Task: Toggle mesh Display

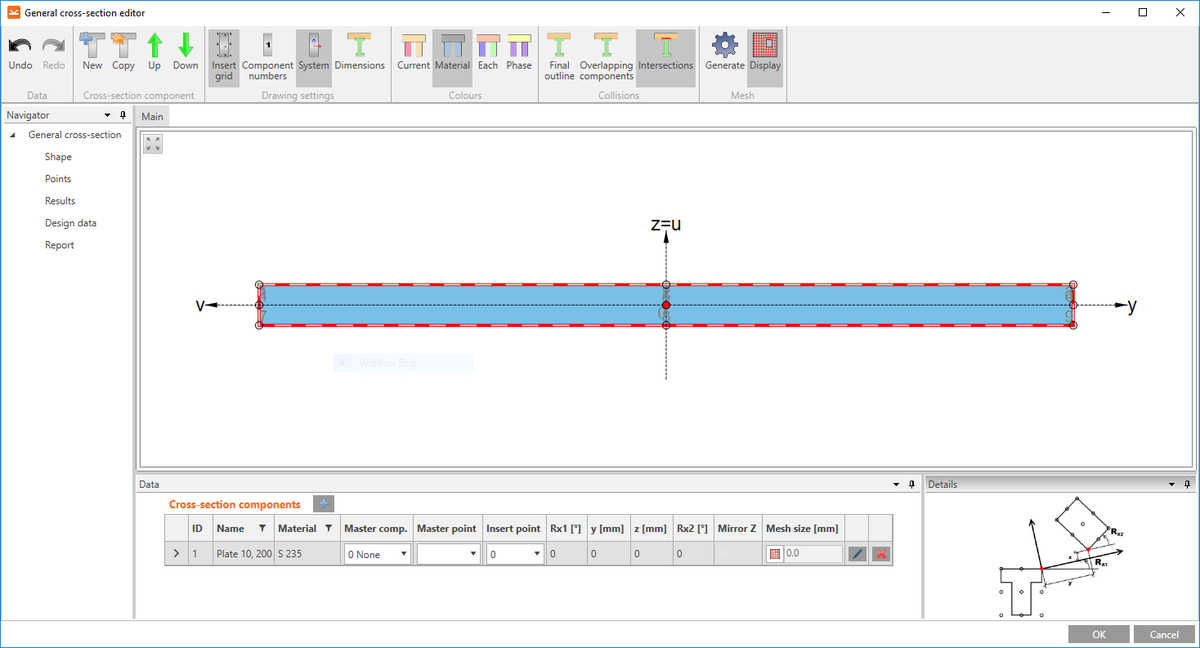Action: pyautogui.click(x=765, y=55)
